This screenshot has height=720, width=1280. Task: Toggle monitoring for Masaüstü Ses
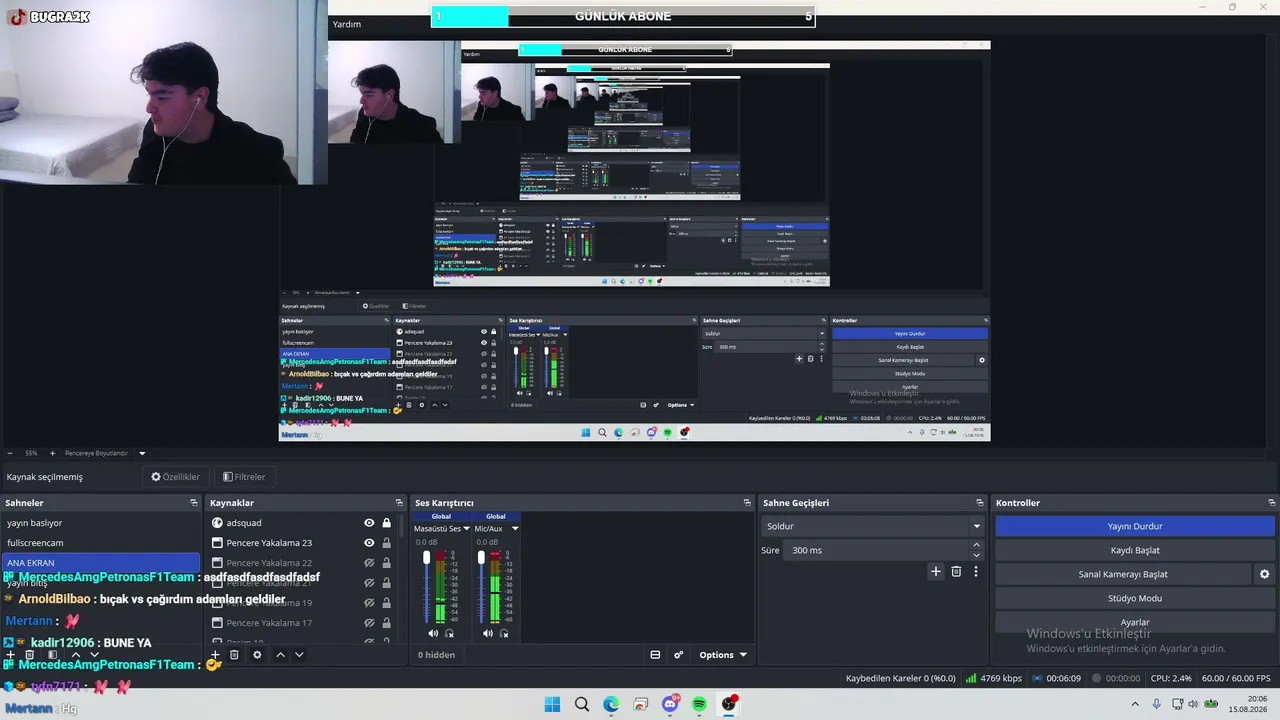449,633
